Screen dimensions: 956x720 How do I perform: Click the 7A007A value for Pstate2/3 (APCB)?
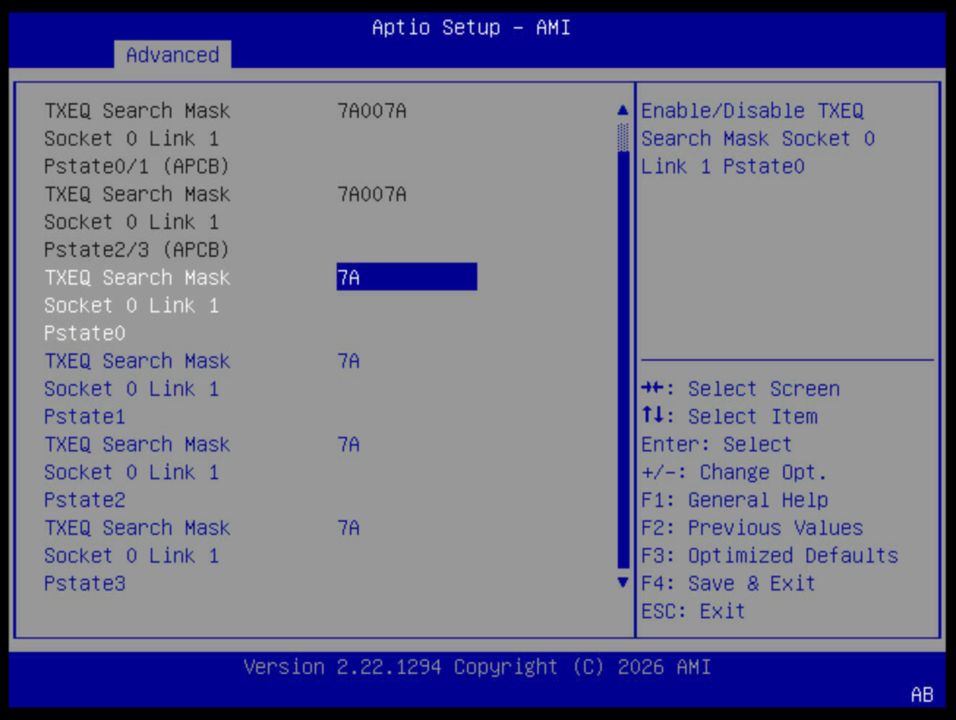(x=372, y=194)
